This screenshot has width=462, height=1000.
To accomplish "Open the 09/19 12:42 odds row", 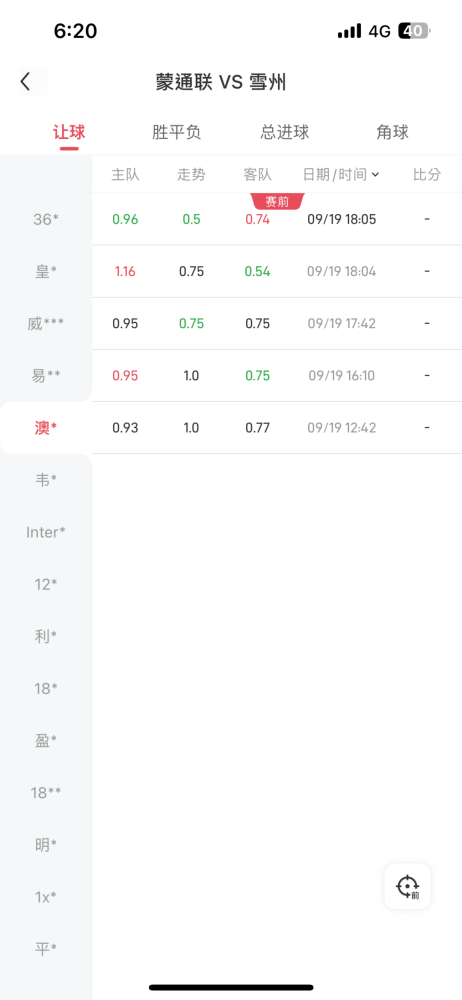I will click(x=277, y=428).
